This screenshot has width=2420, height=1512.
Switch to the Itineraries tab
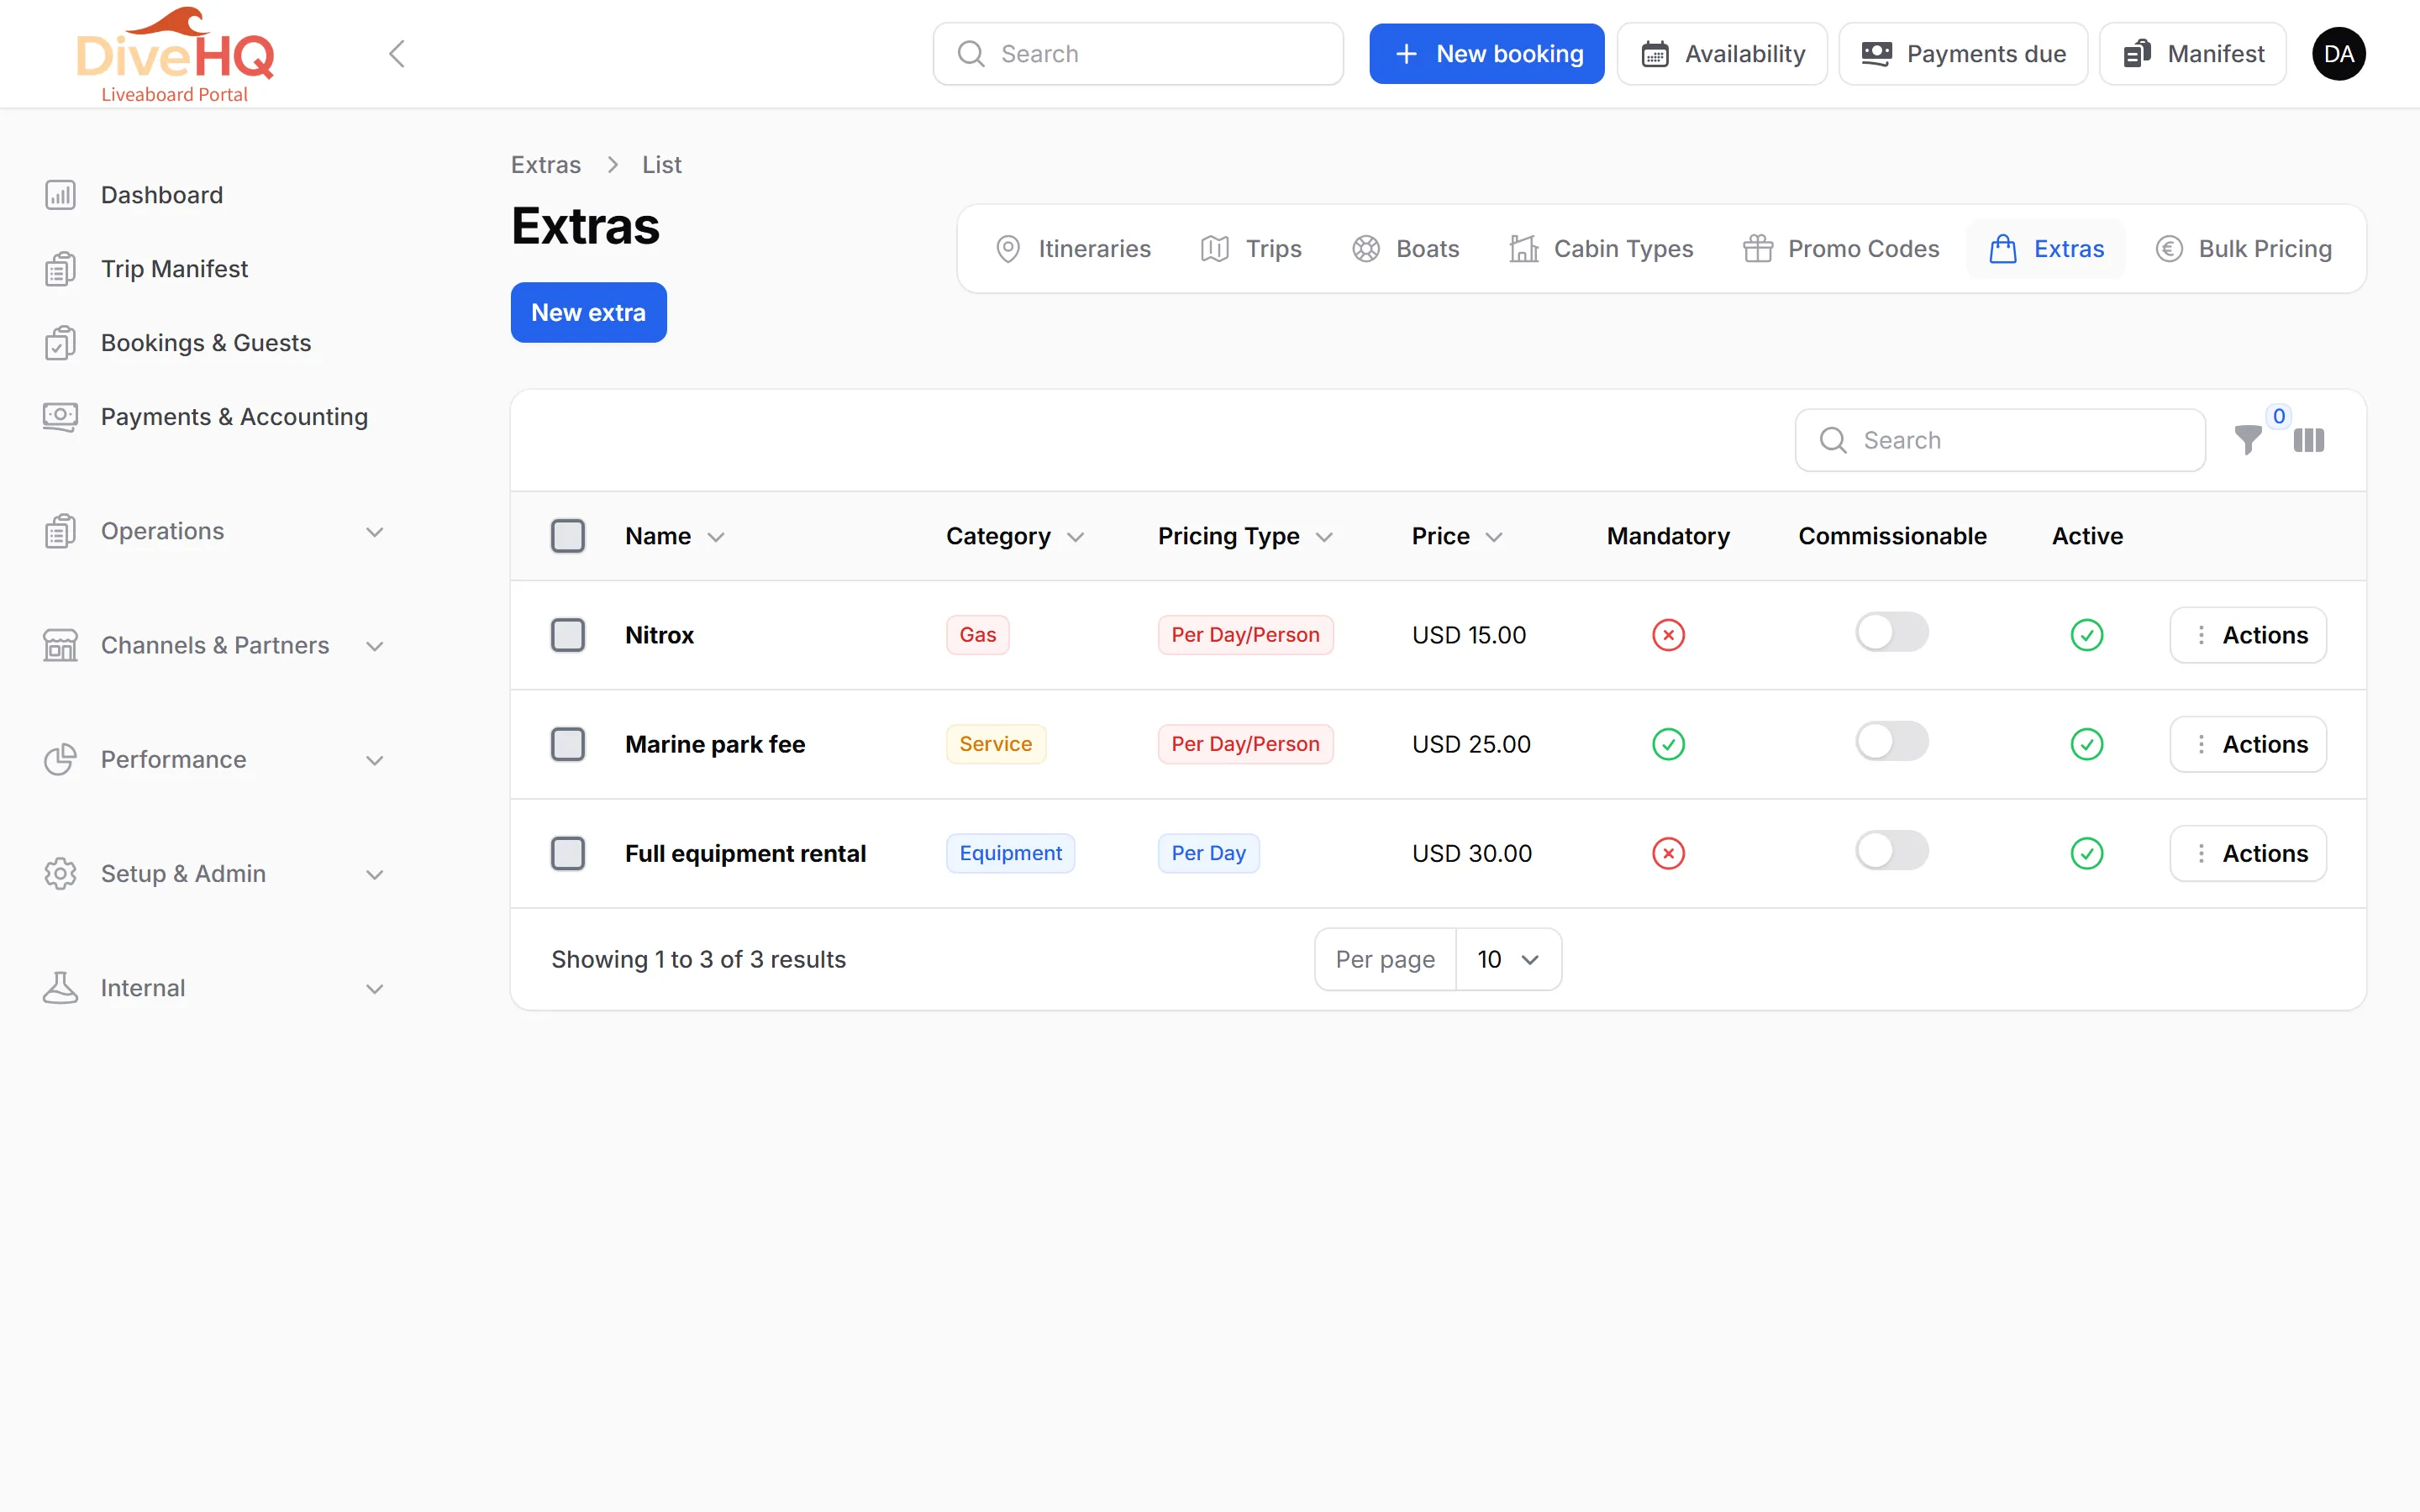(x=1073, y=249)
